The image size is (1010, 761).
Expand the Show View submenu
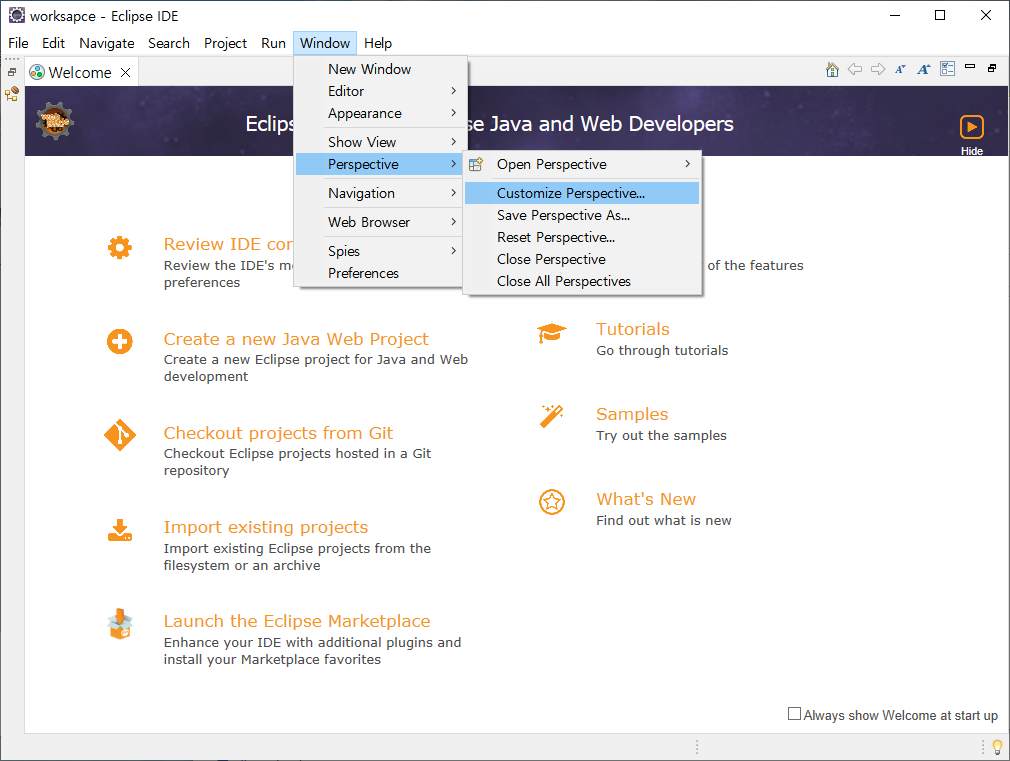[380, 142]
